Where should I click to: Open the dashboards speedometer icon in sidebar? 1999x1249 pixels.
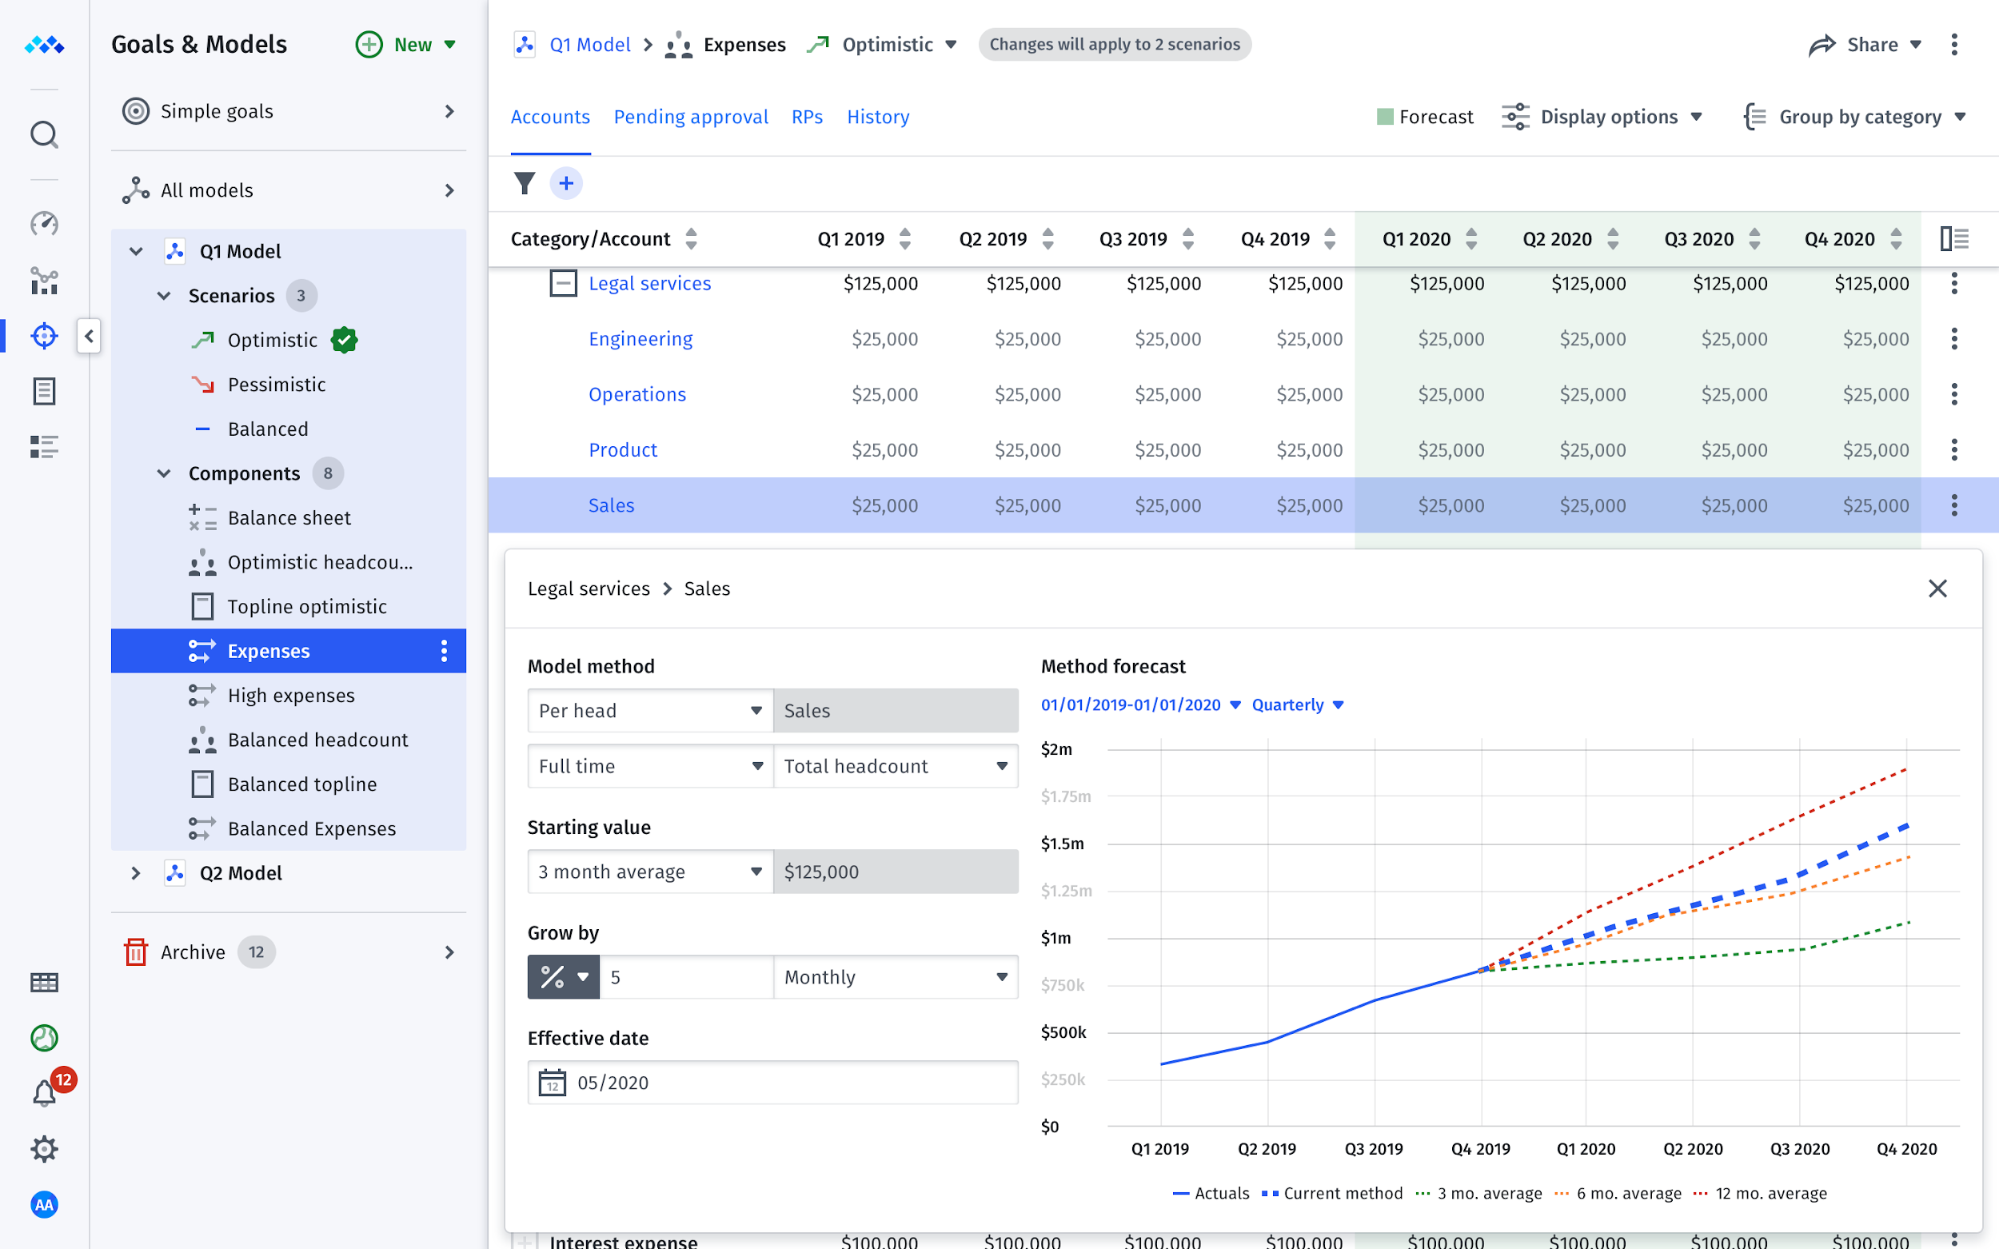[44, 224]
